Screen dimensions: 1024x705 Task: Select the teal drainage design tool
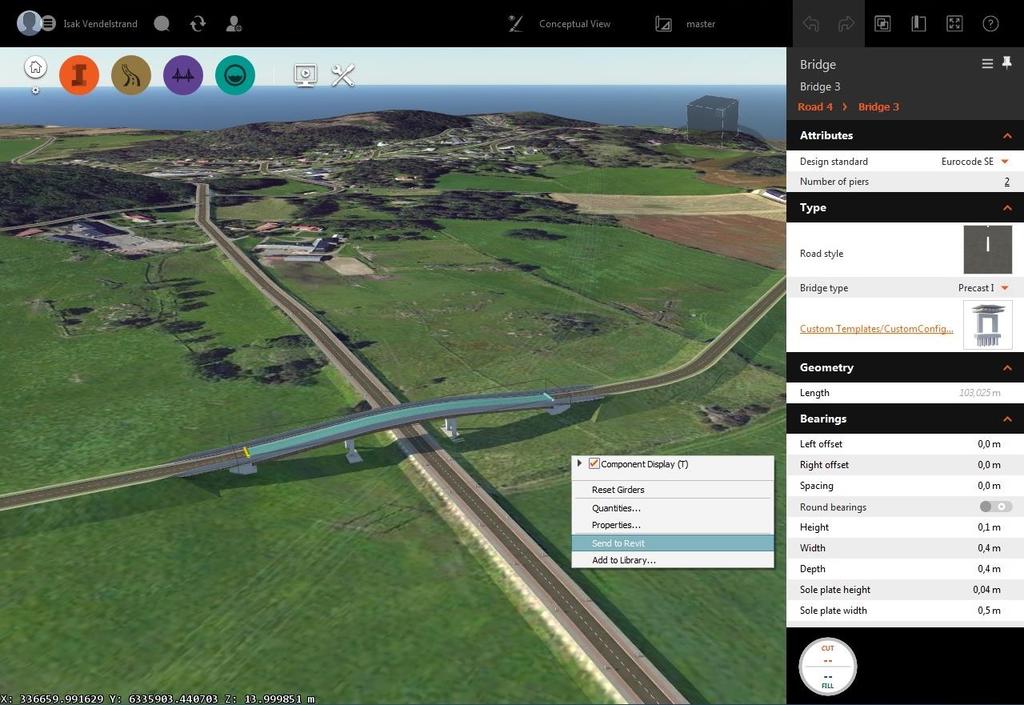click(235, 75)
